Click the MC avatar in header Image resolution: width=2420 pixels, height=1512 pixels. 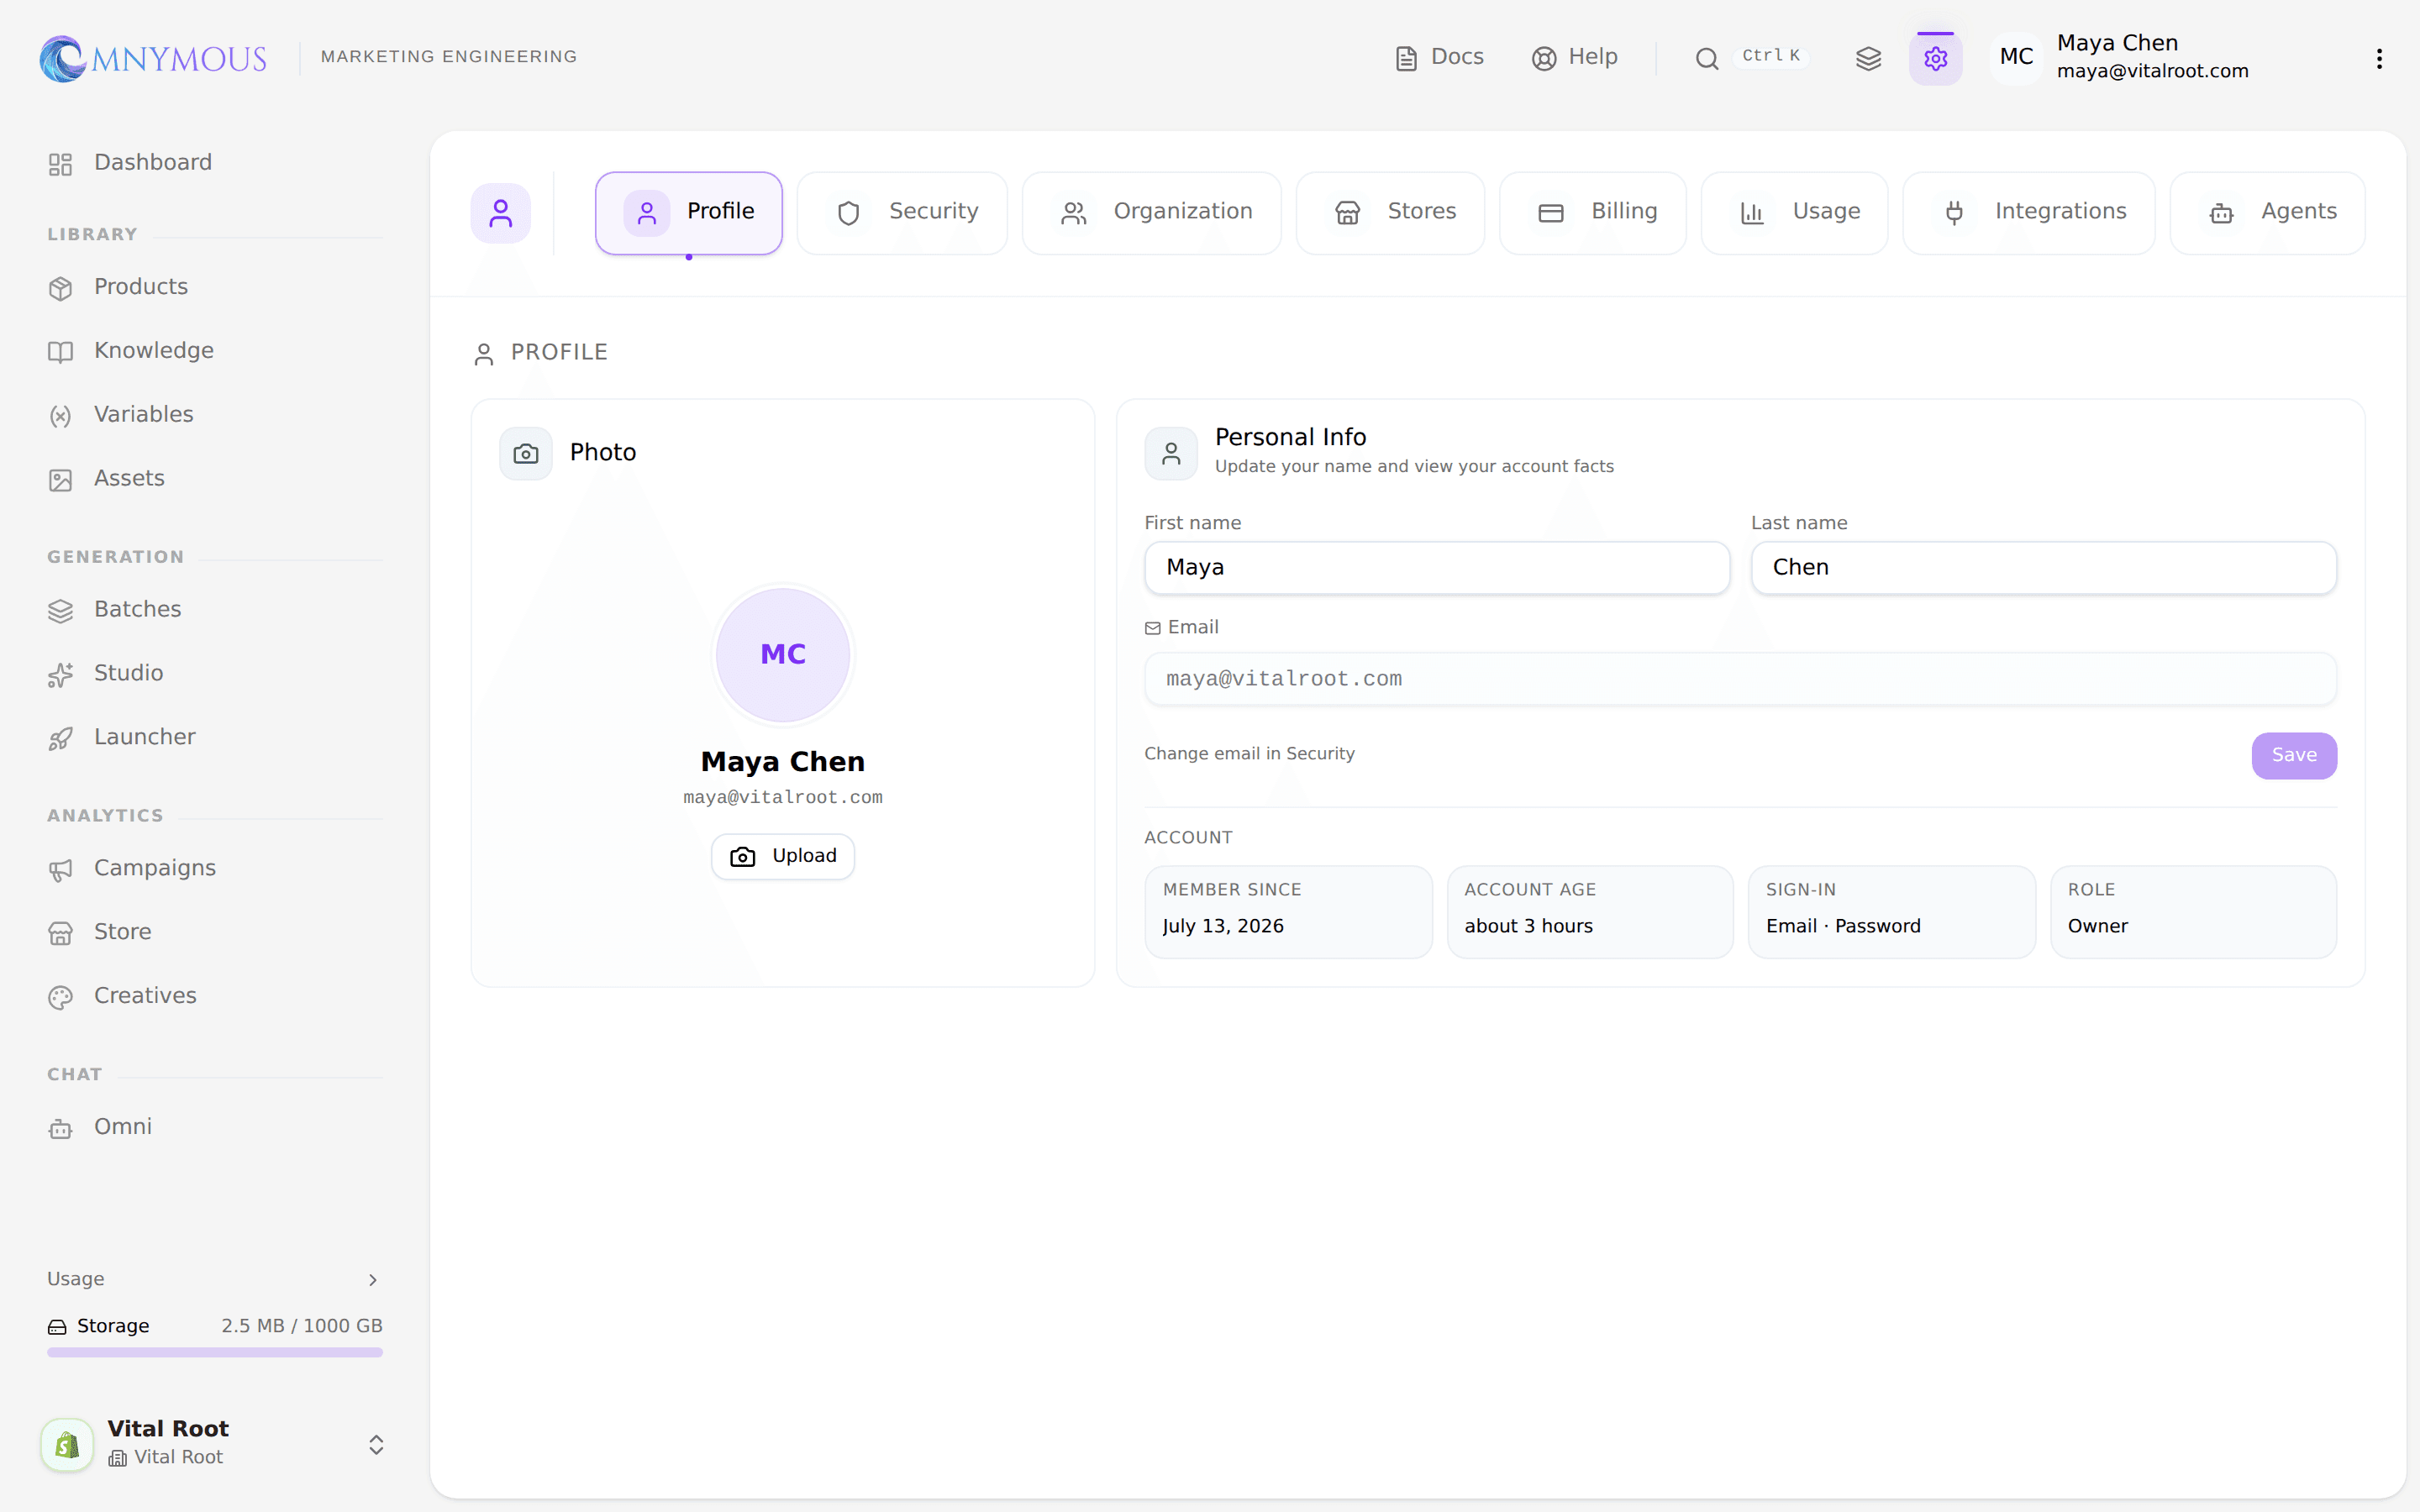tap(2016, 57)
